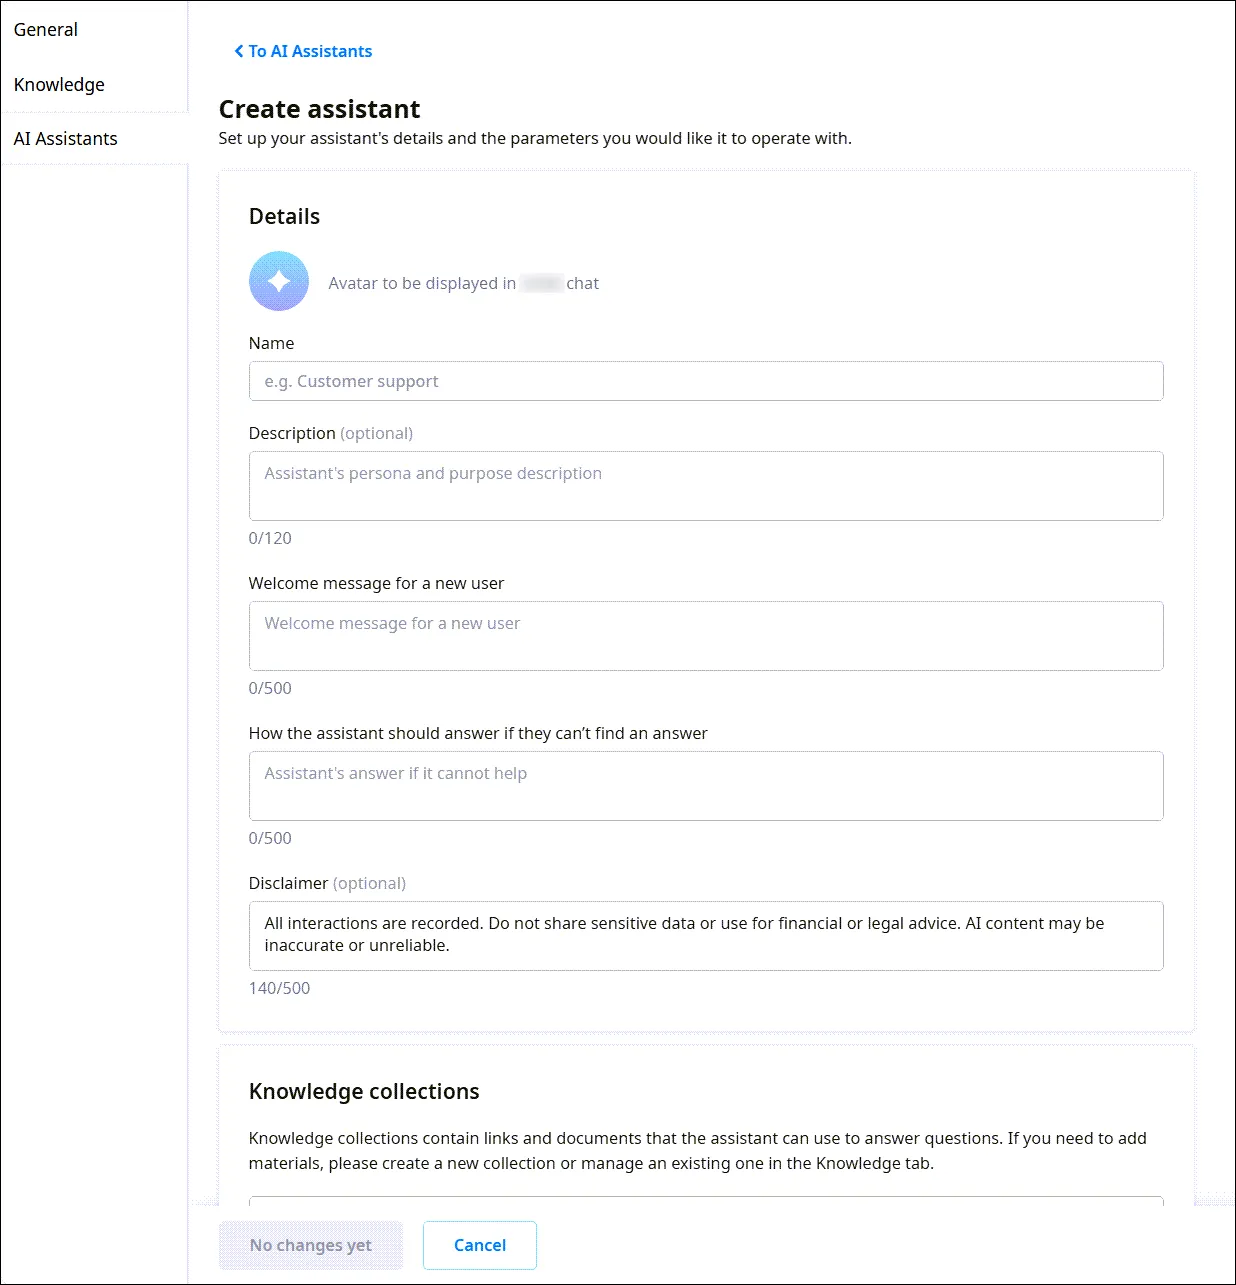Click the Cancel button
Image resolution: width=1236 pixels, height=1285 pixels.
[480, 1245]
